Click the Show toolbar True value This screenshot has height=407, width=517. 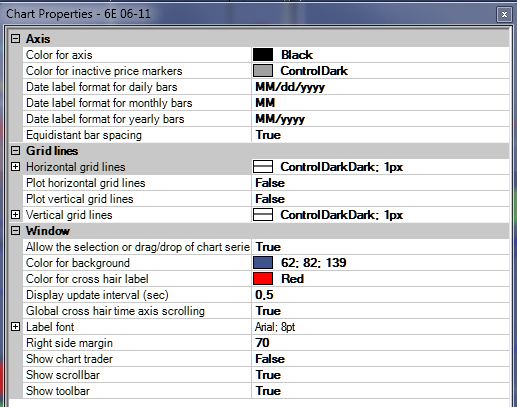tap(268, 391)
